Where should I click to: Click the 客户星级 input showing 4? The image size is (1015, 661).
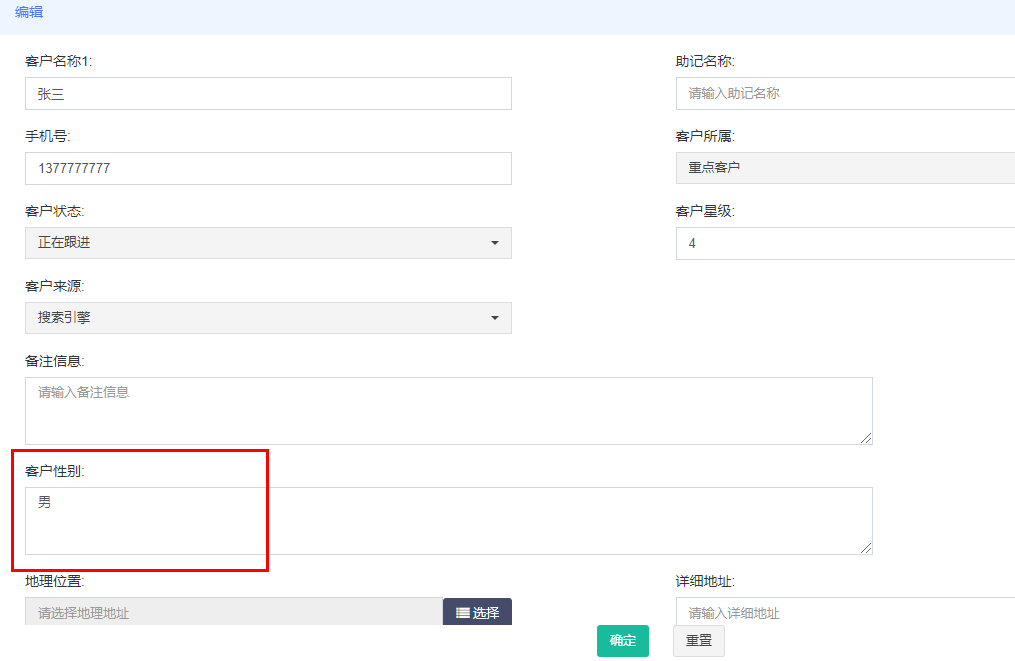coord(845,243)
